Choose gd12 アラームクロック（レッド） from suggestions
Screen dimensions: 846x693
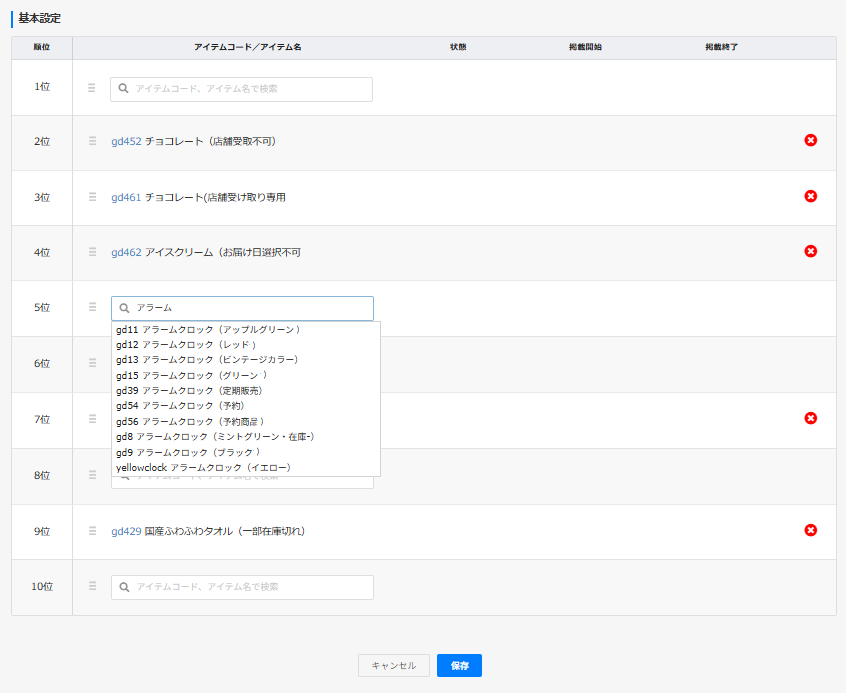tap(186, 344)
